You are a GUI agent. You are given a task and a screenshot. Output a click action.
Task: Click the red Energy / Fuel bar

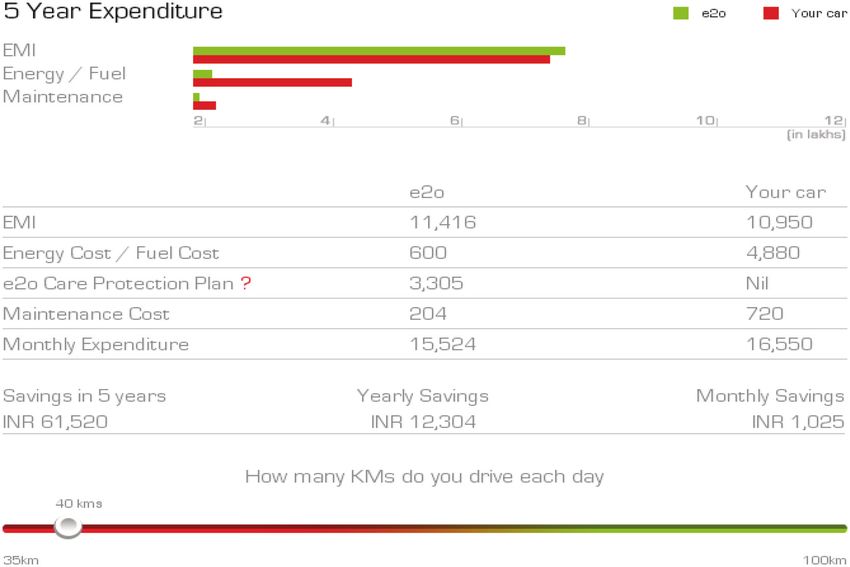coord(272,82)
